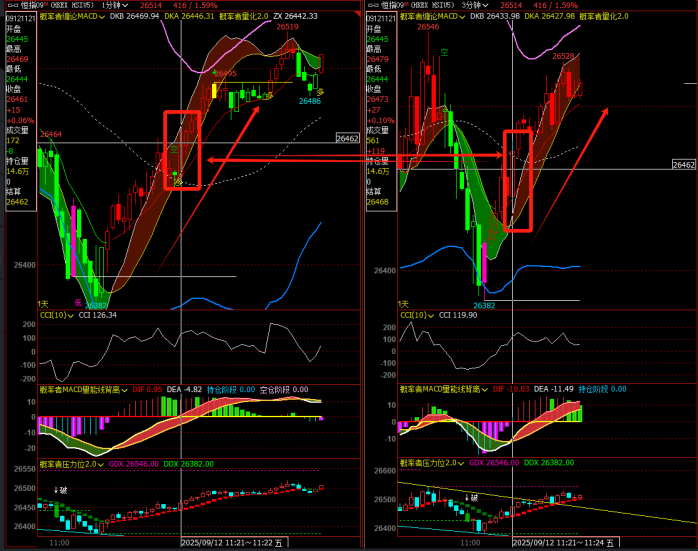
Task: Open right 概率者压力位2.0 indicator settings
Action: pos(461,463)
